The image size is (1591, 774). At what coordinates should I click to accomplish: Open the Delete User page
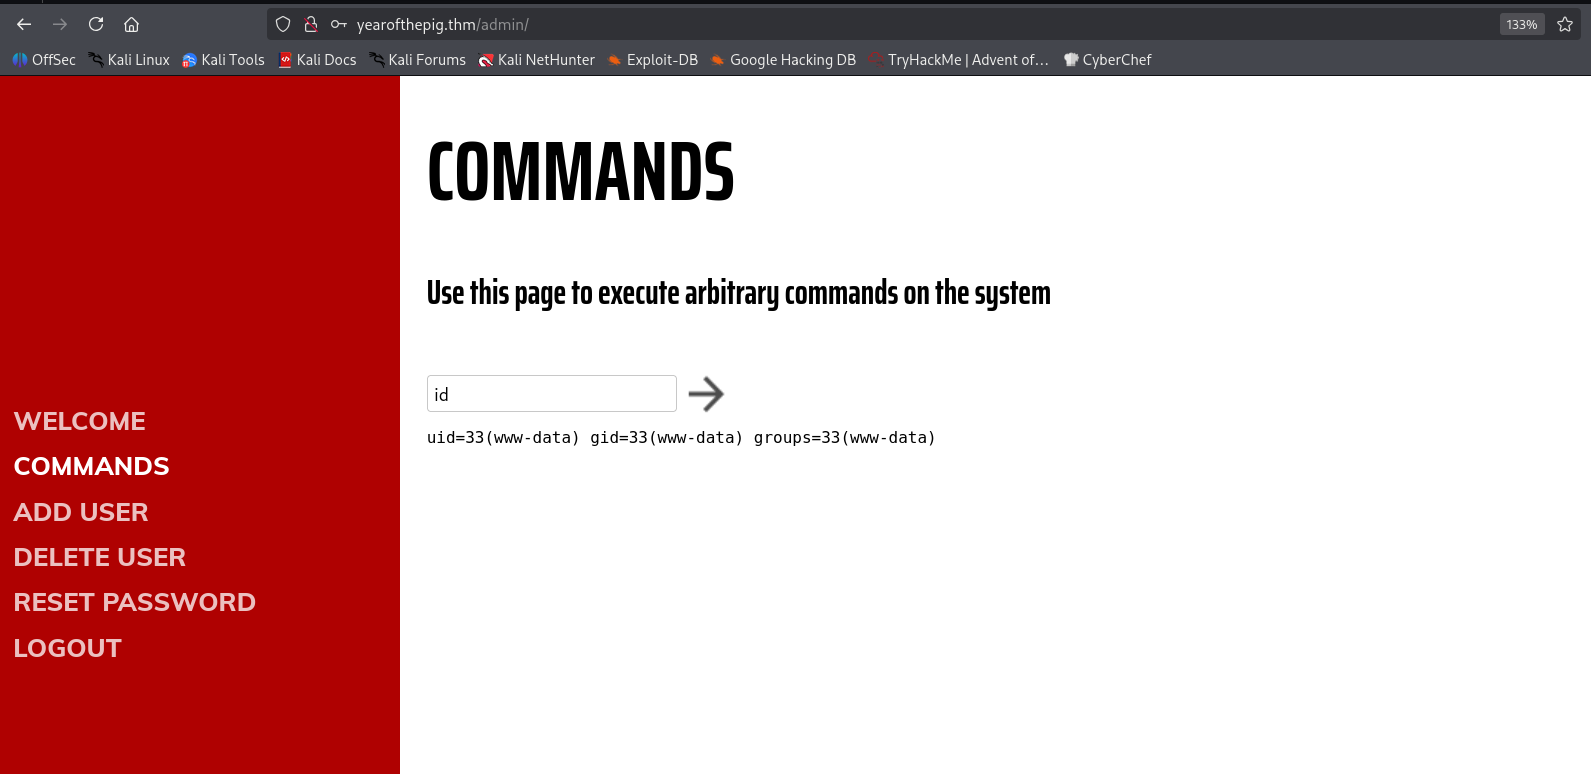100,557
